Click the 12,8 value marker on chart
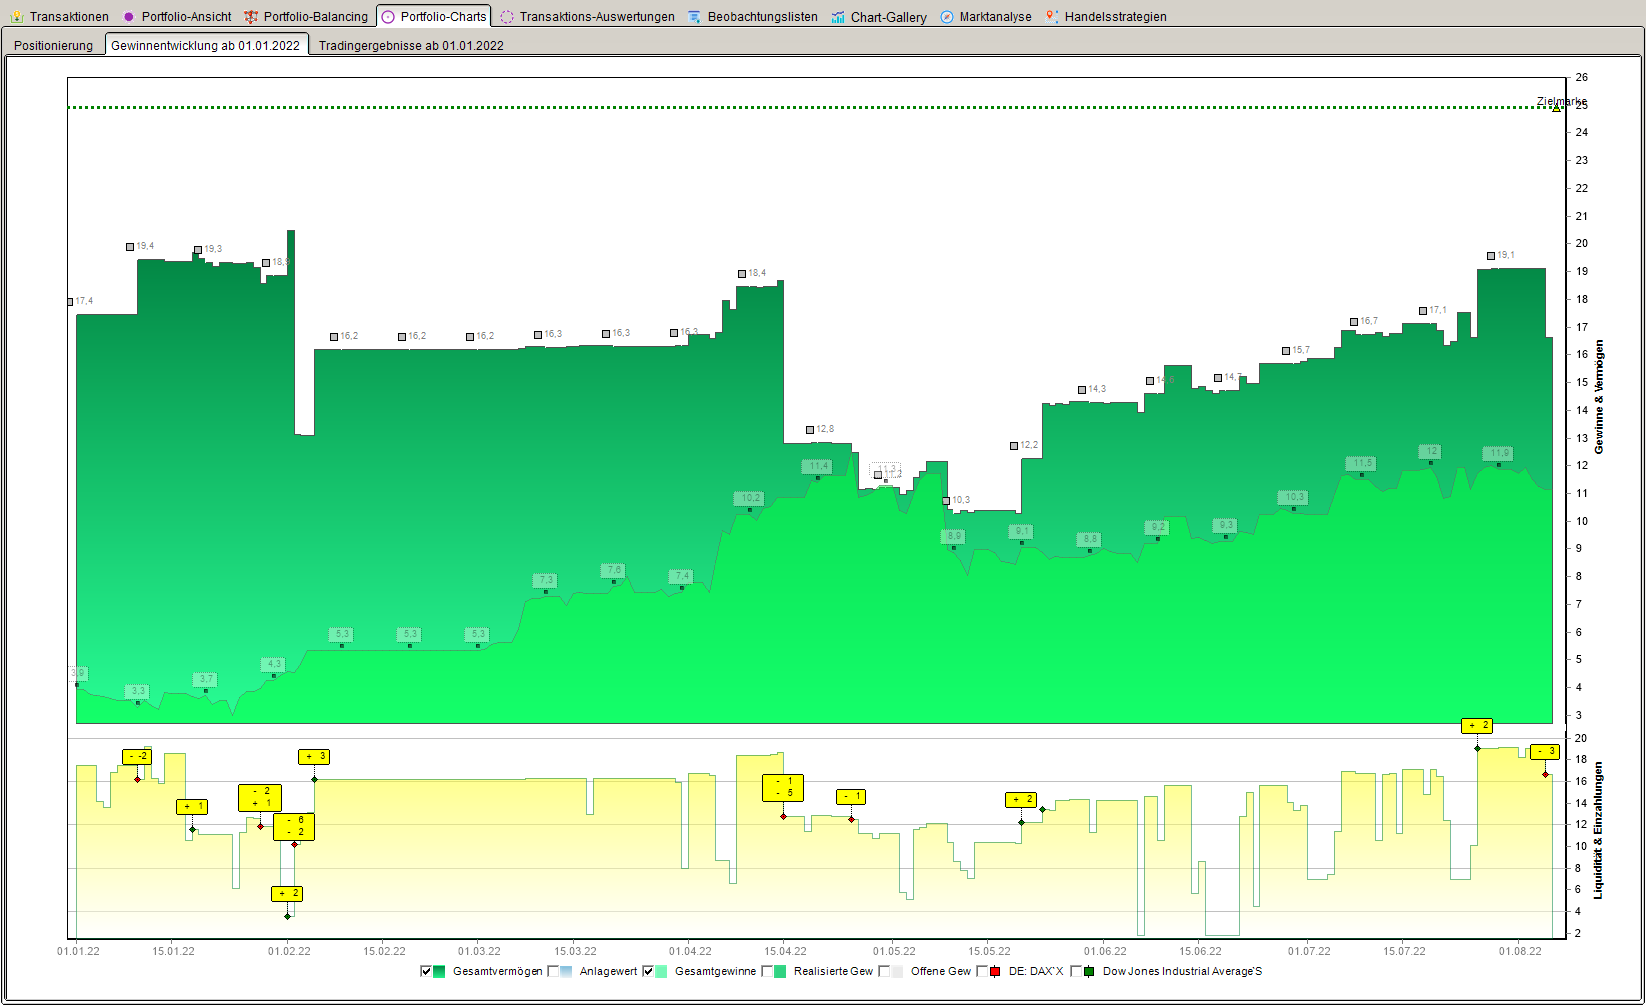This screenshot has width=1646, height=1007. (810, 430)
